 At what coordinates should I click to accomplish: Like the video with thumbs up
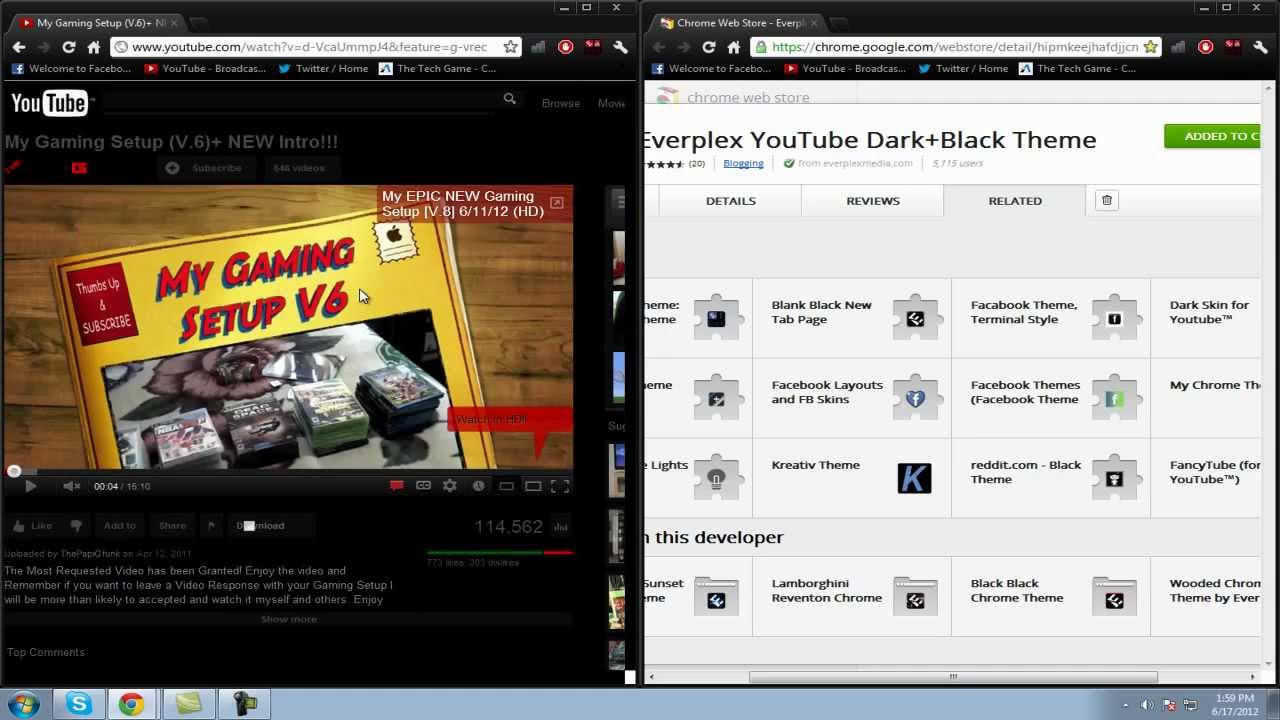tap(31, 525)
